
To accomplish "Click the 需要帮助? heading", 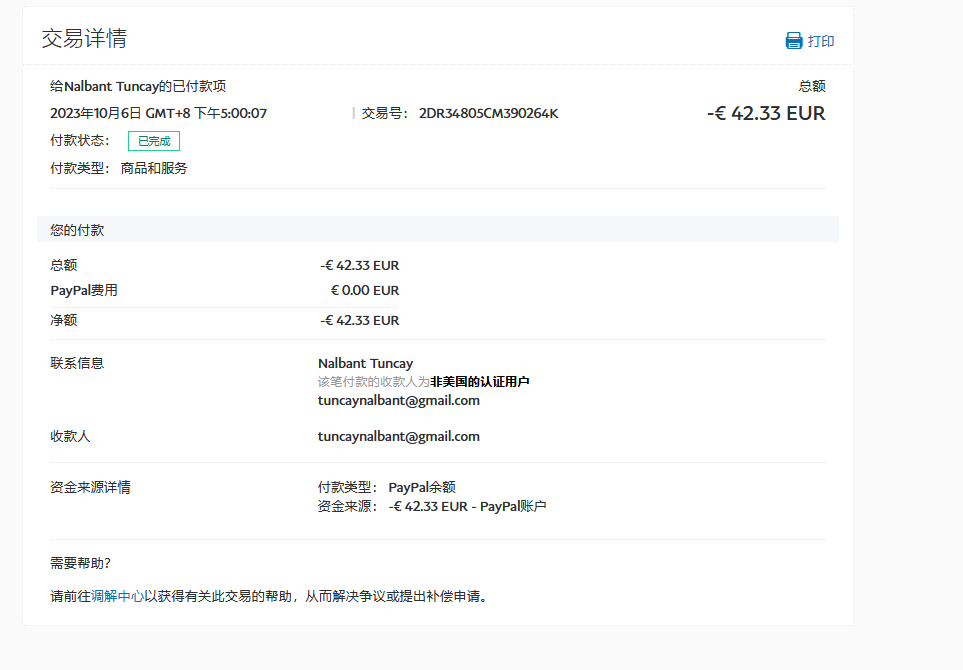I will pyautogui.click(x=81, y=563).
